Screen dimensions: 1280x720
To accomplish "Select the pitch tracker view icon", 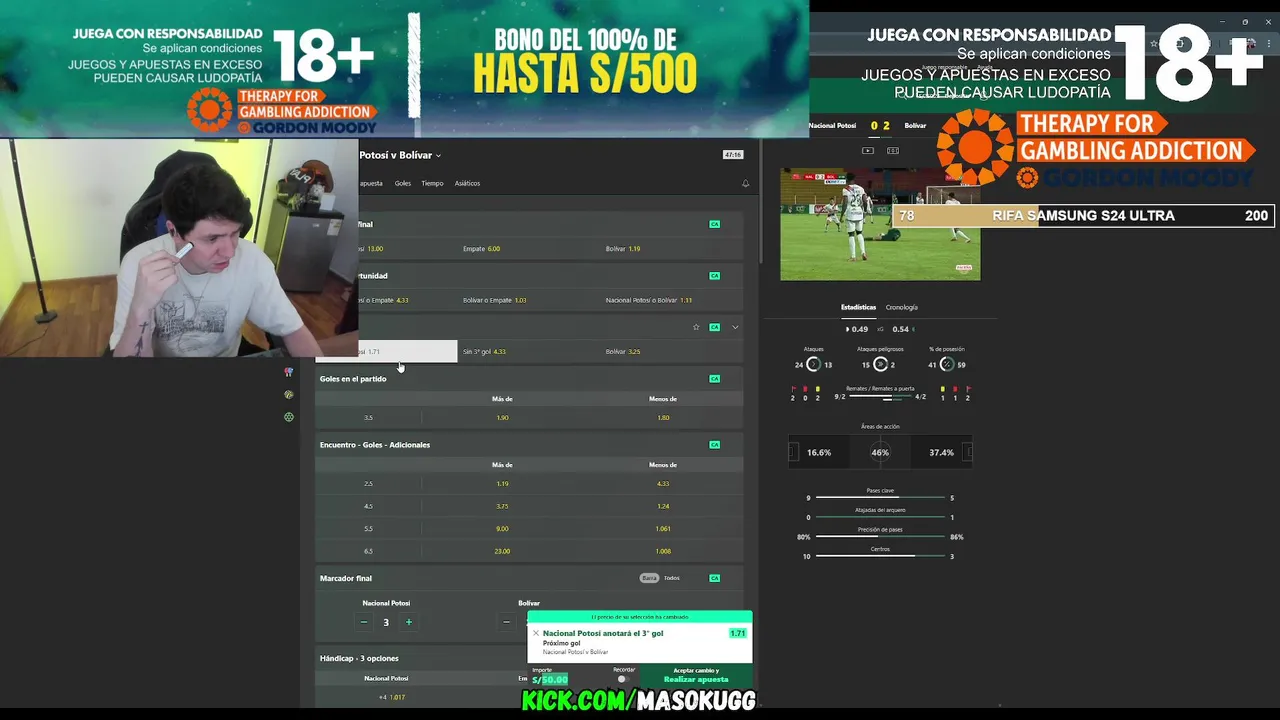I will [893, 151].
